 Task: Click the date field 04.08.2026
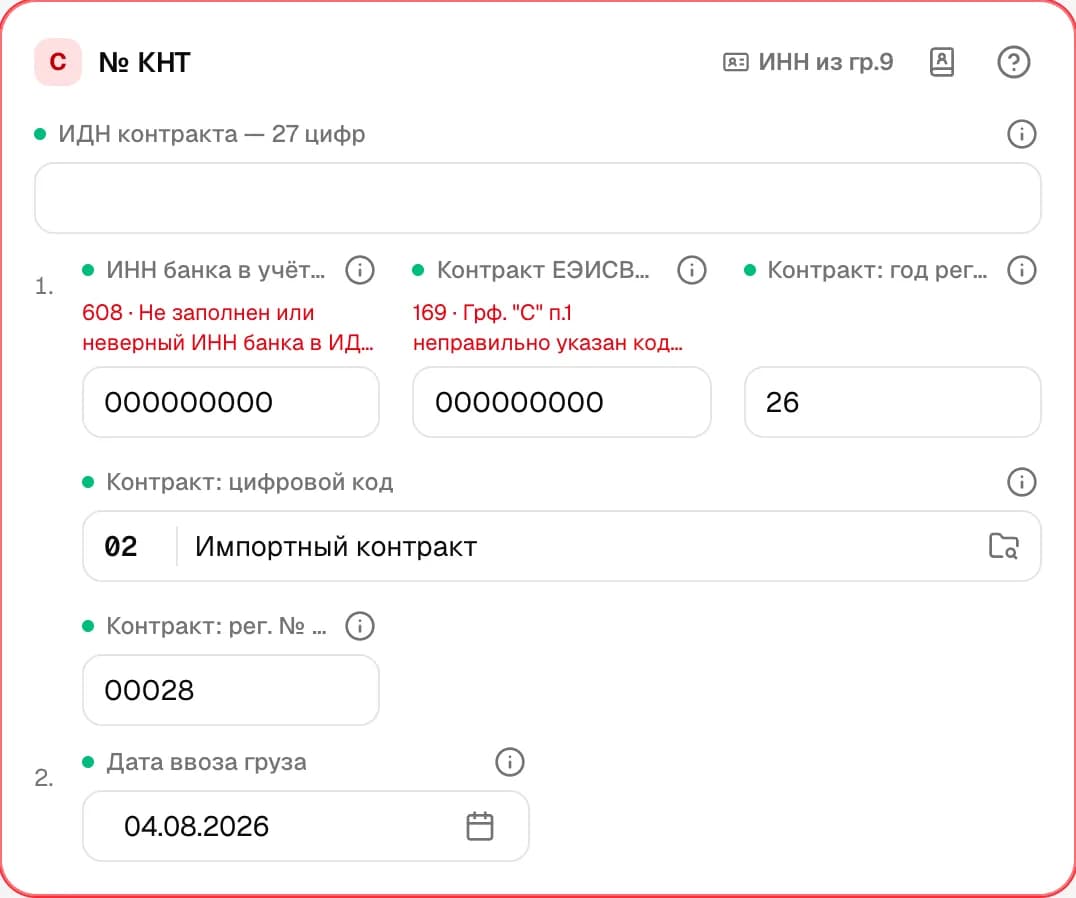pos(306,826)
